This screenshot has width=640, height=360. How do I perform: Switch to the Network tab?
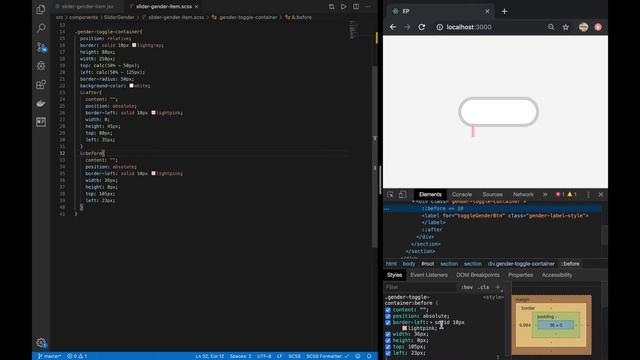pyautogui.click(x=523, y=195)
